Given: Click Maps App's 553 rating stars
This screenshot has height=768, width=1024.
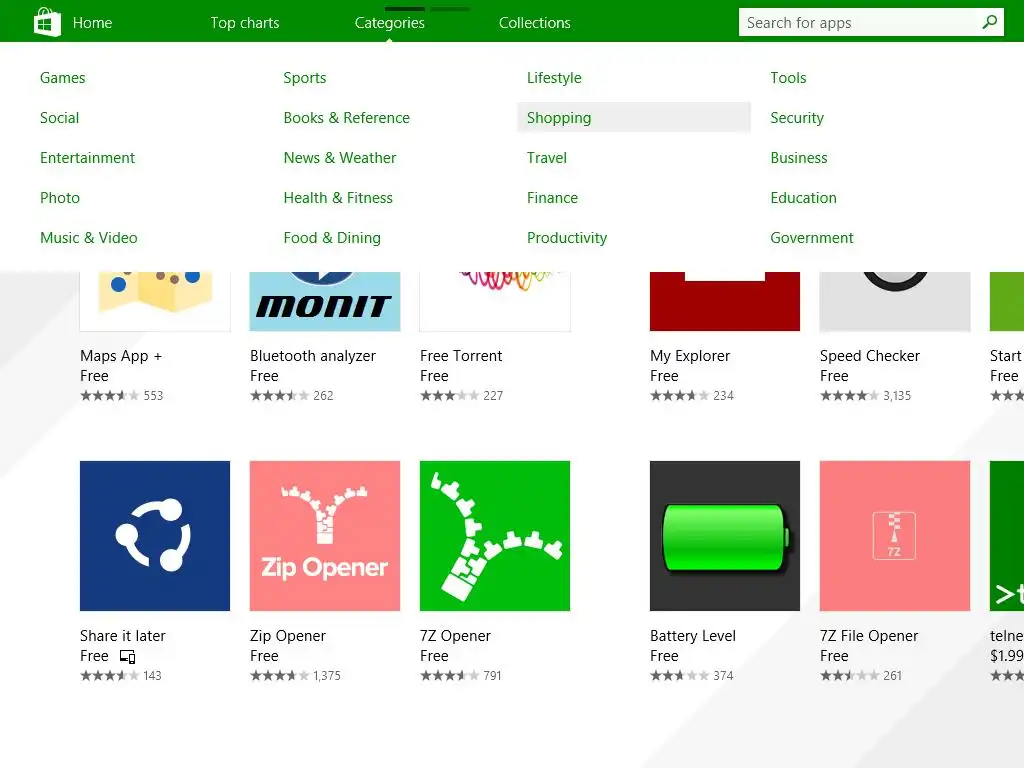Looking at the screenshot, I should coord(109,396).
